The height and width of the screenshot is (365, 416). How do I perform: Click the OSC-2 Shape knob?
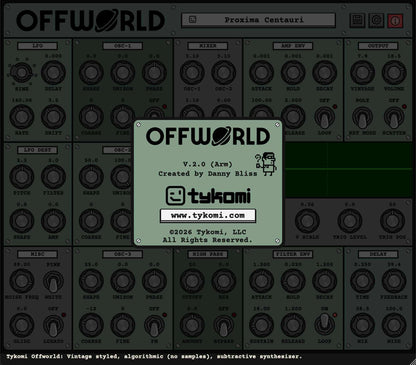[x=91, y=177]
